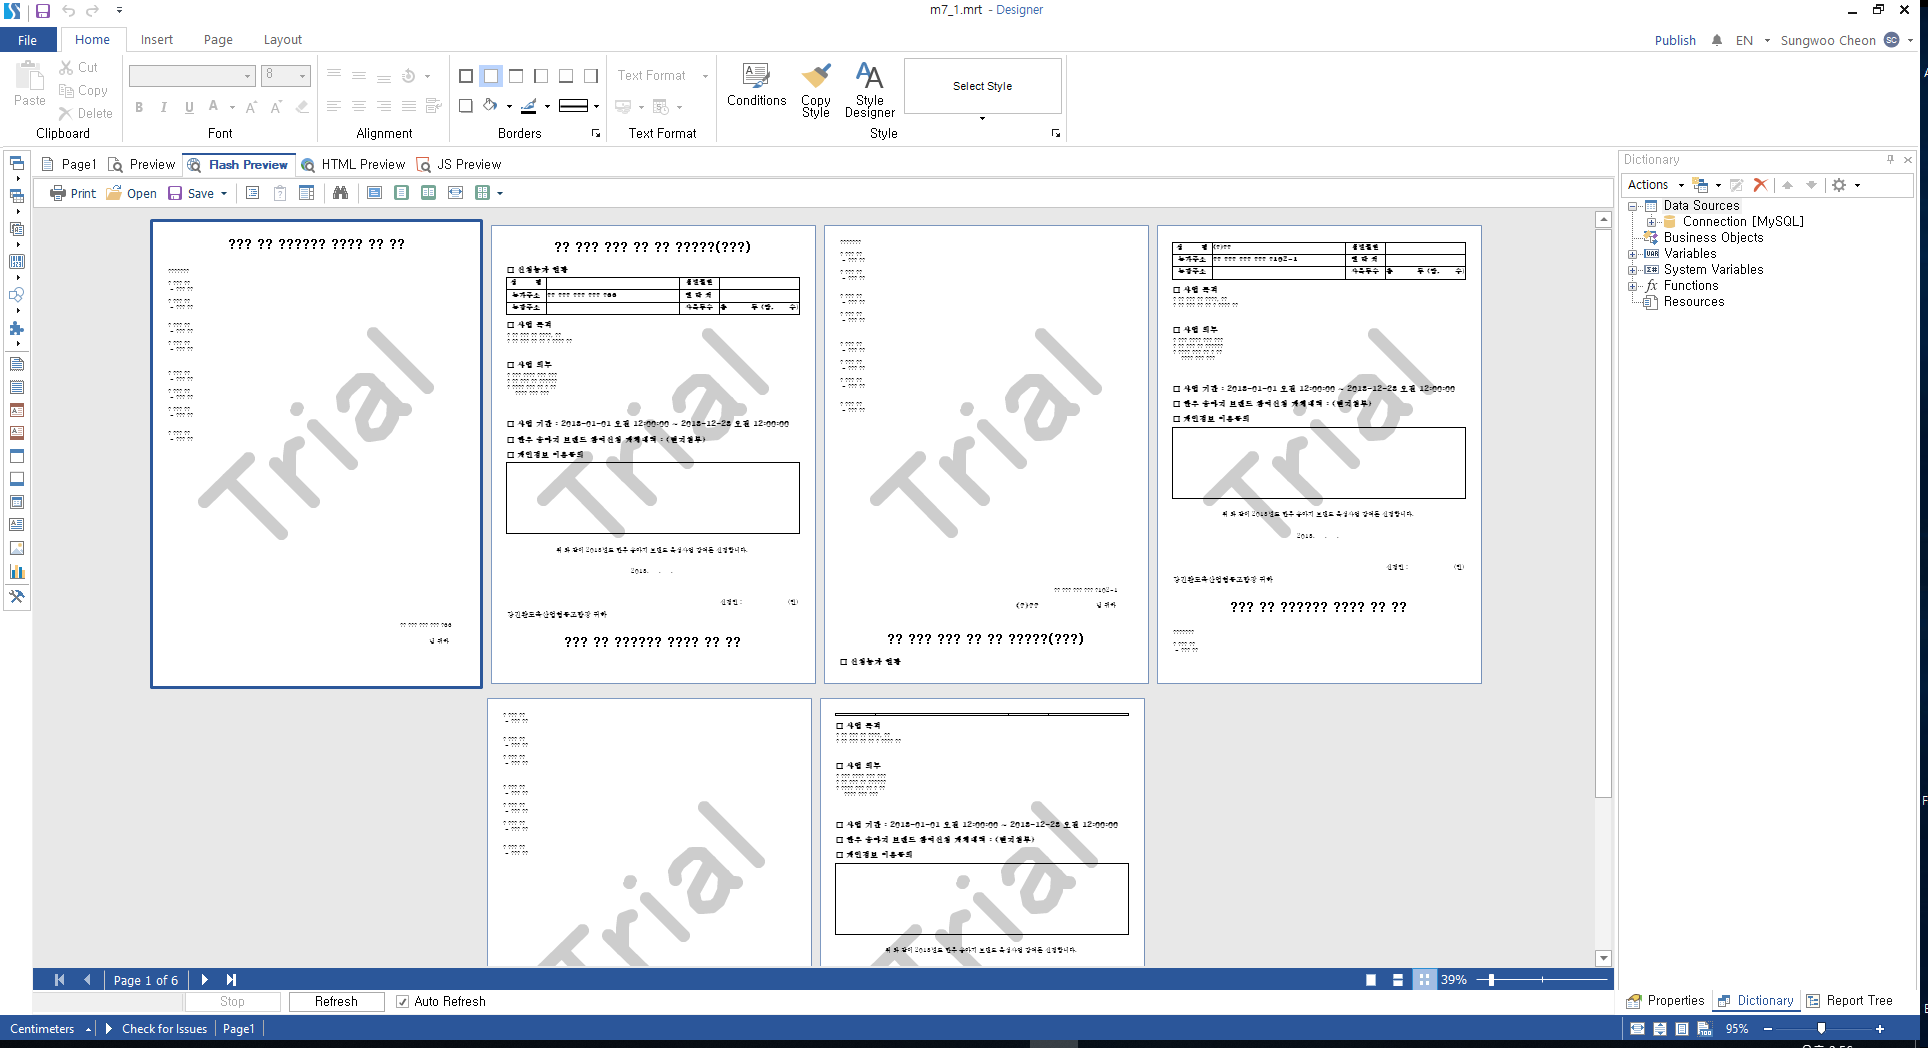Switch to the Insert ribbon tab
Viewport: 1928px width, 1048px height.
(x=156, y=40)
